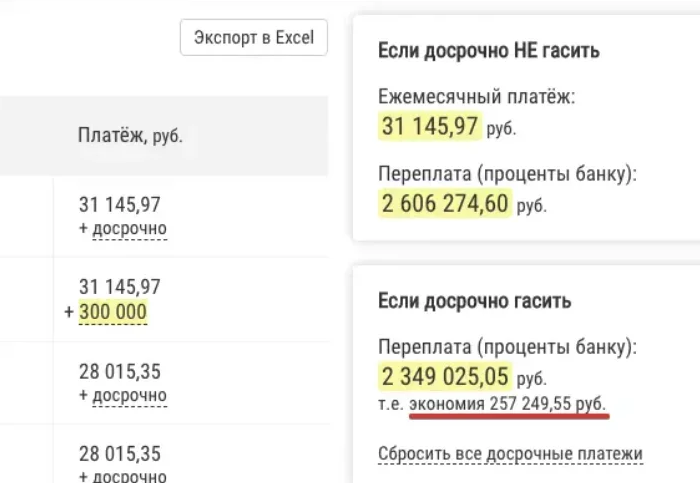Select the heading Если досрочно НЕ гасить
Viewport: 700px width, 483px height.
click(x=488, y=50)
